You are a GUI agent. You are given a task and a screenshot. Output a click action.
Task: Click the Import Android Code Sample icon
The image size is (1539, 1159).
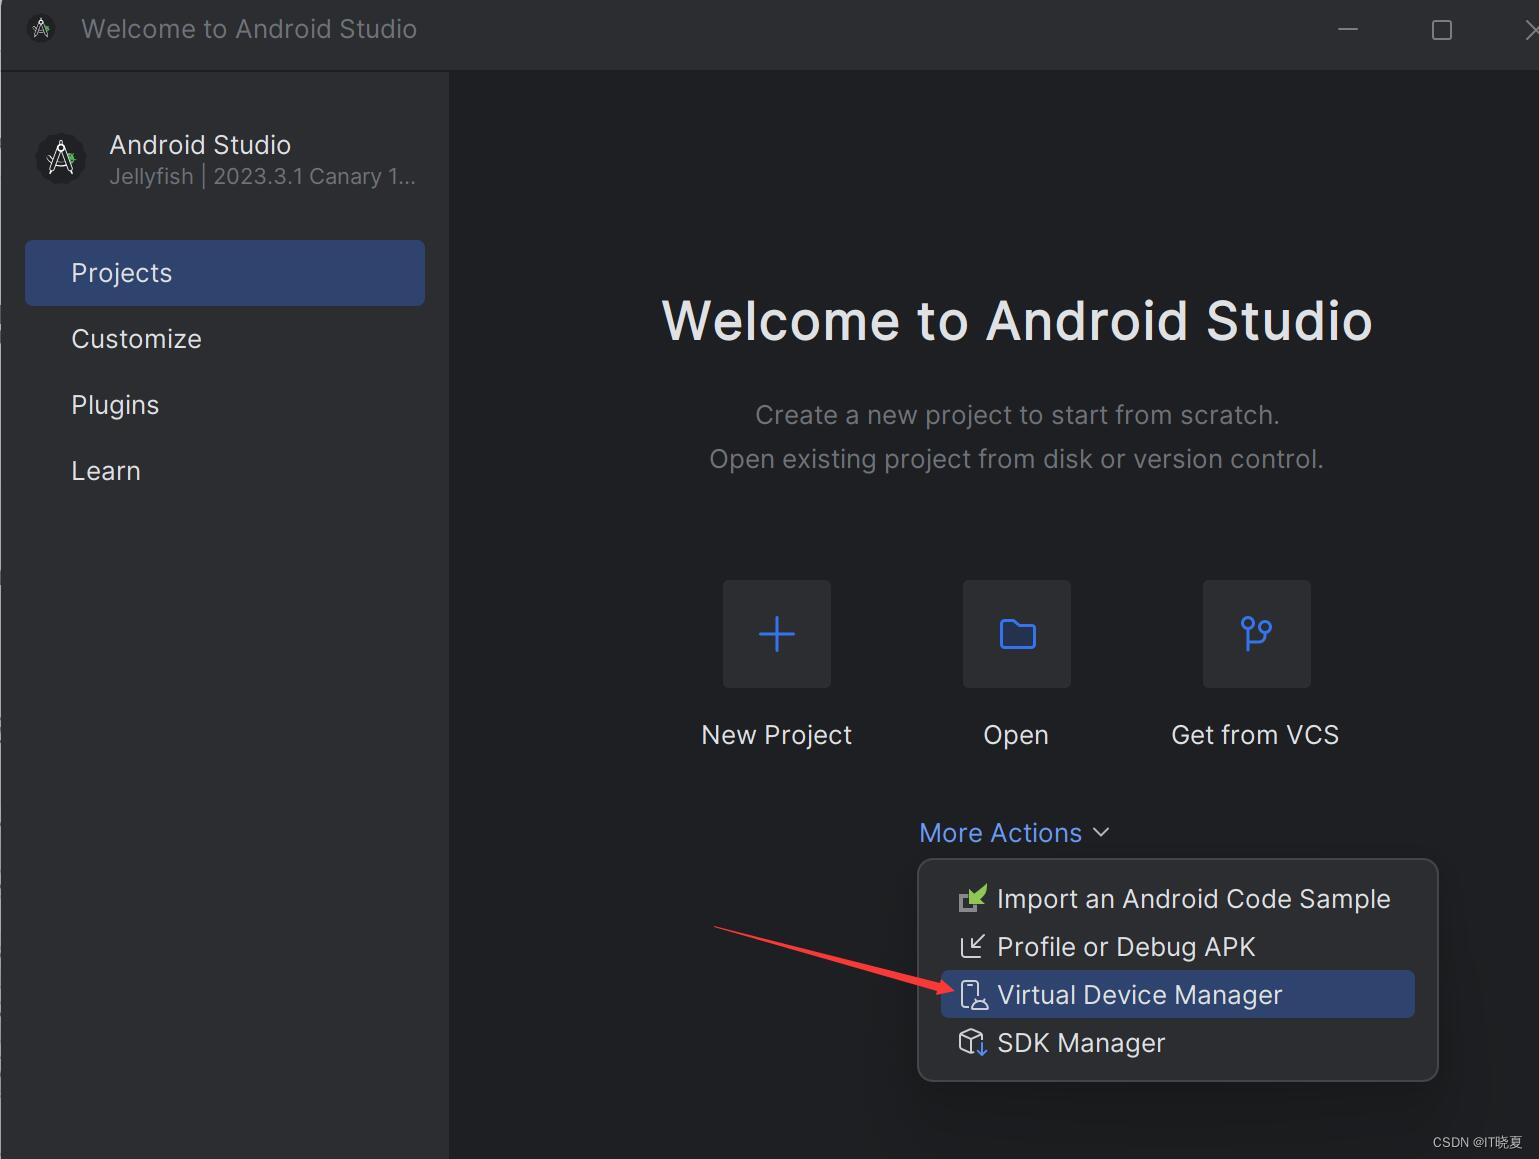click(x=973, y=898)
